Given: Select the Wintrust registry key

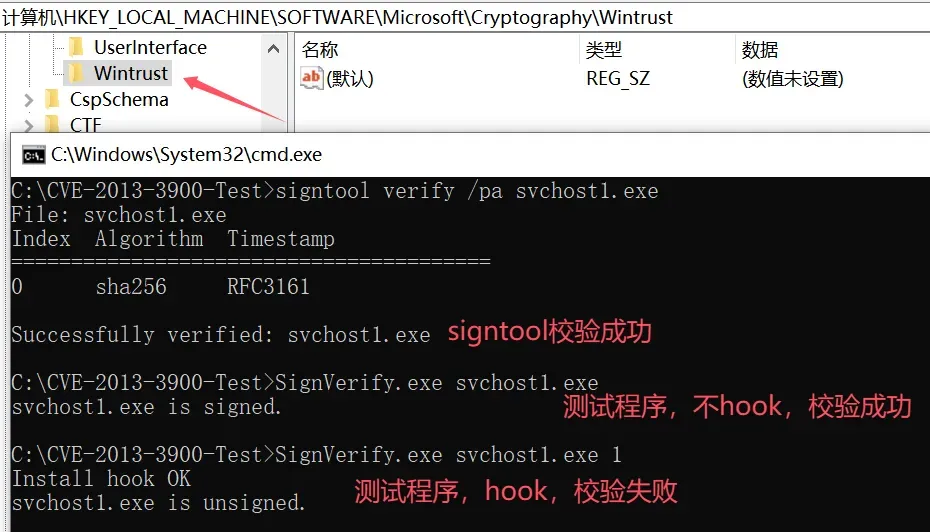Looking at the screenshot, I should (x=130, y=73).
